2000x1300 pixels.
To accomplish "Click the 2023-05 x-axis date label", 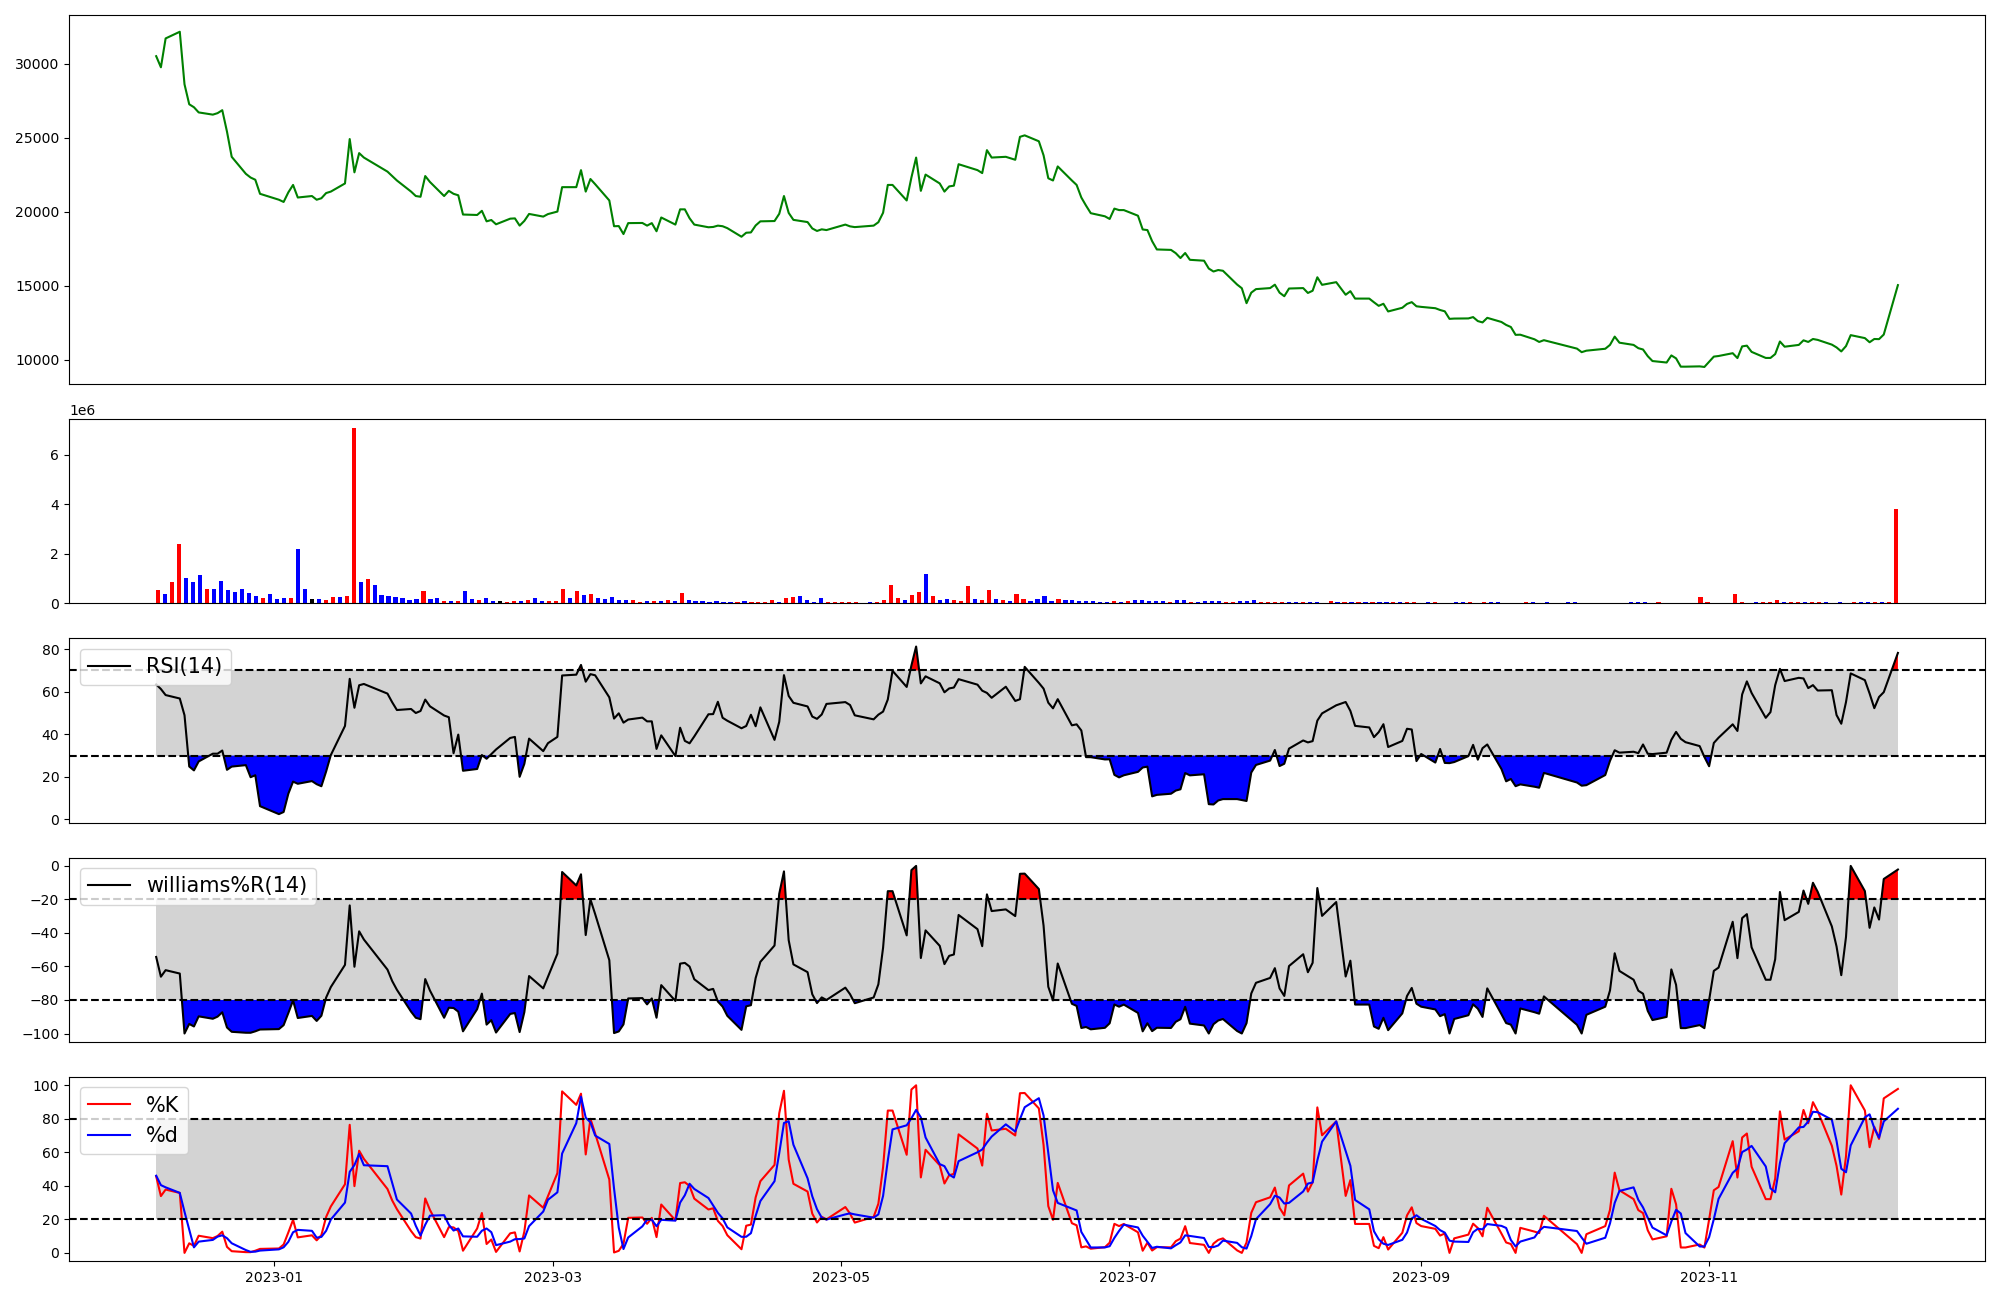I will 841,1277.
